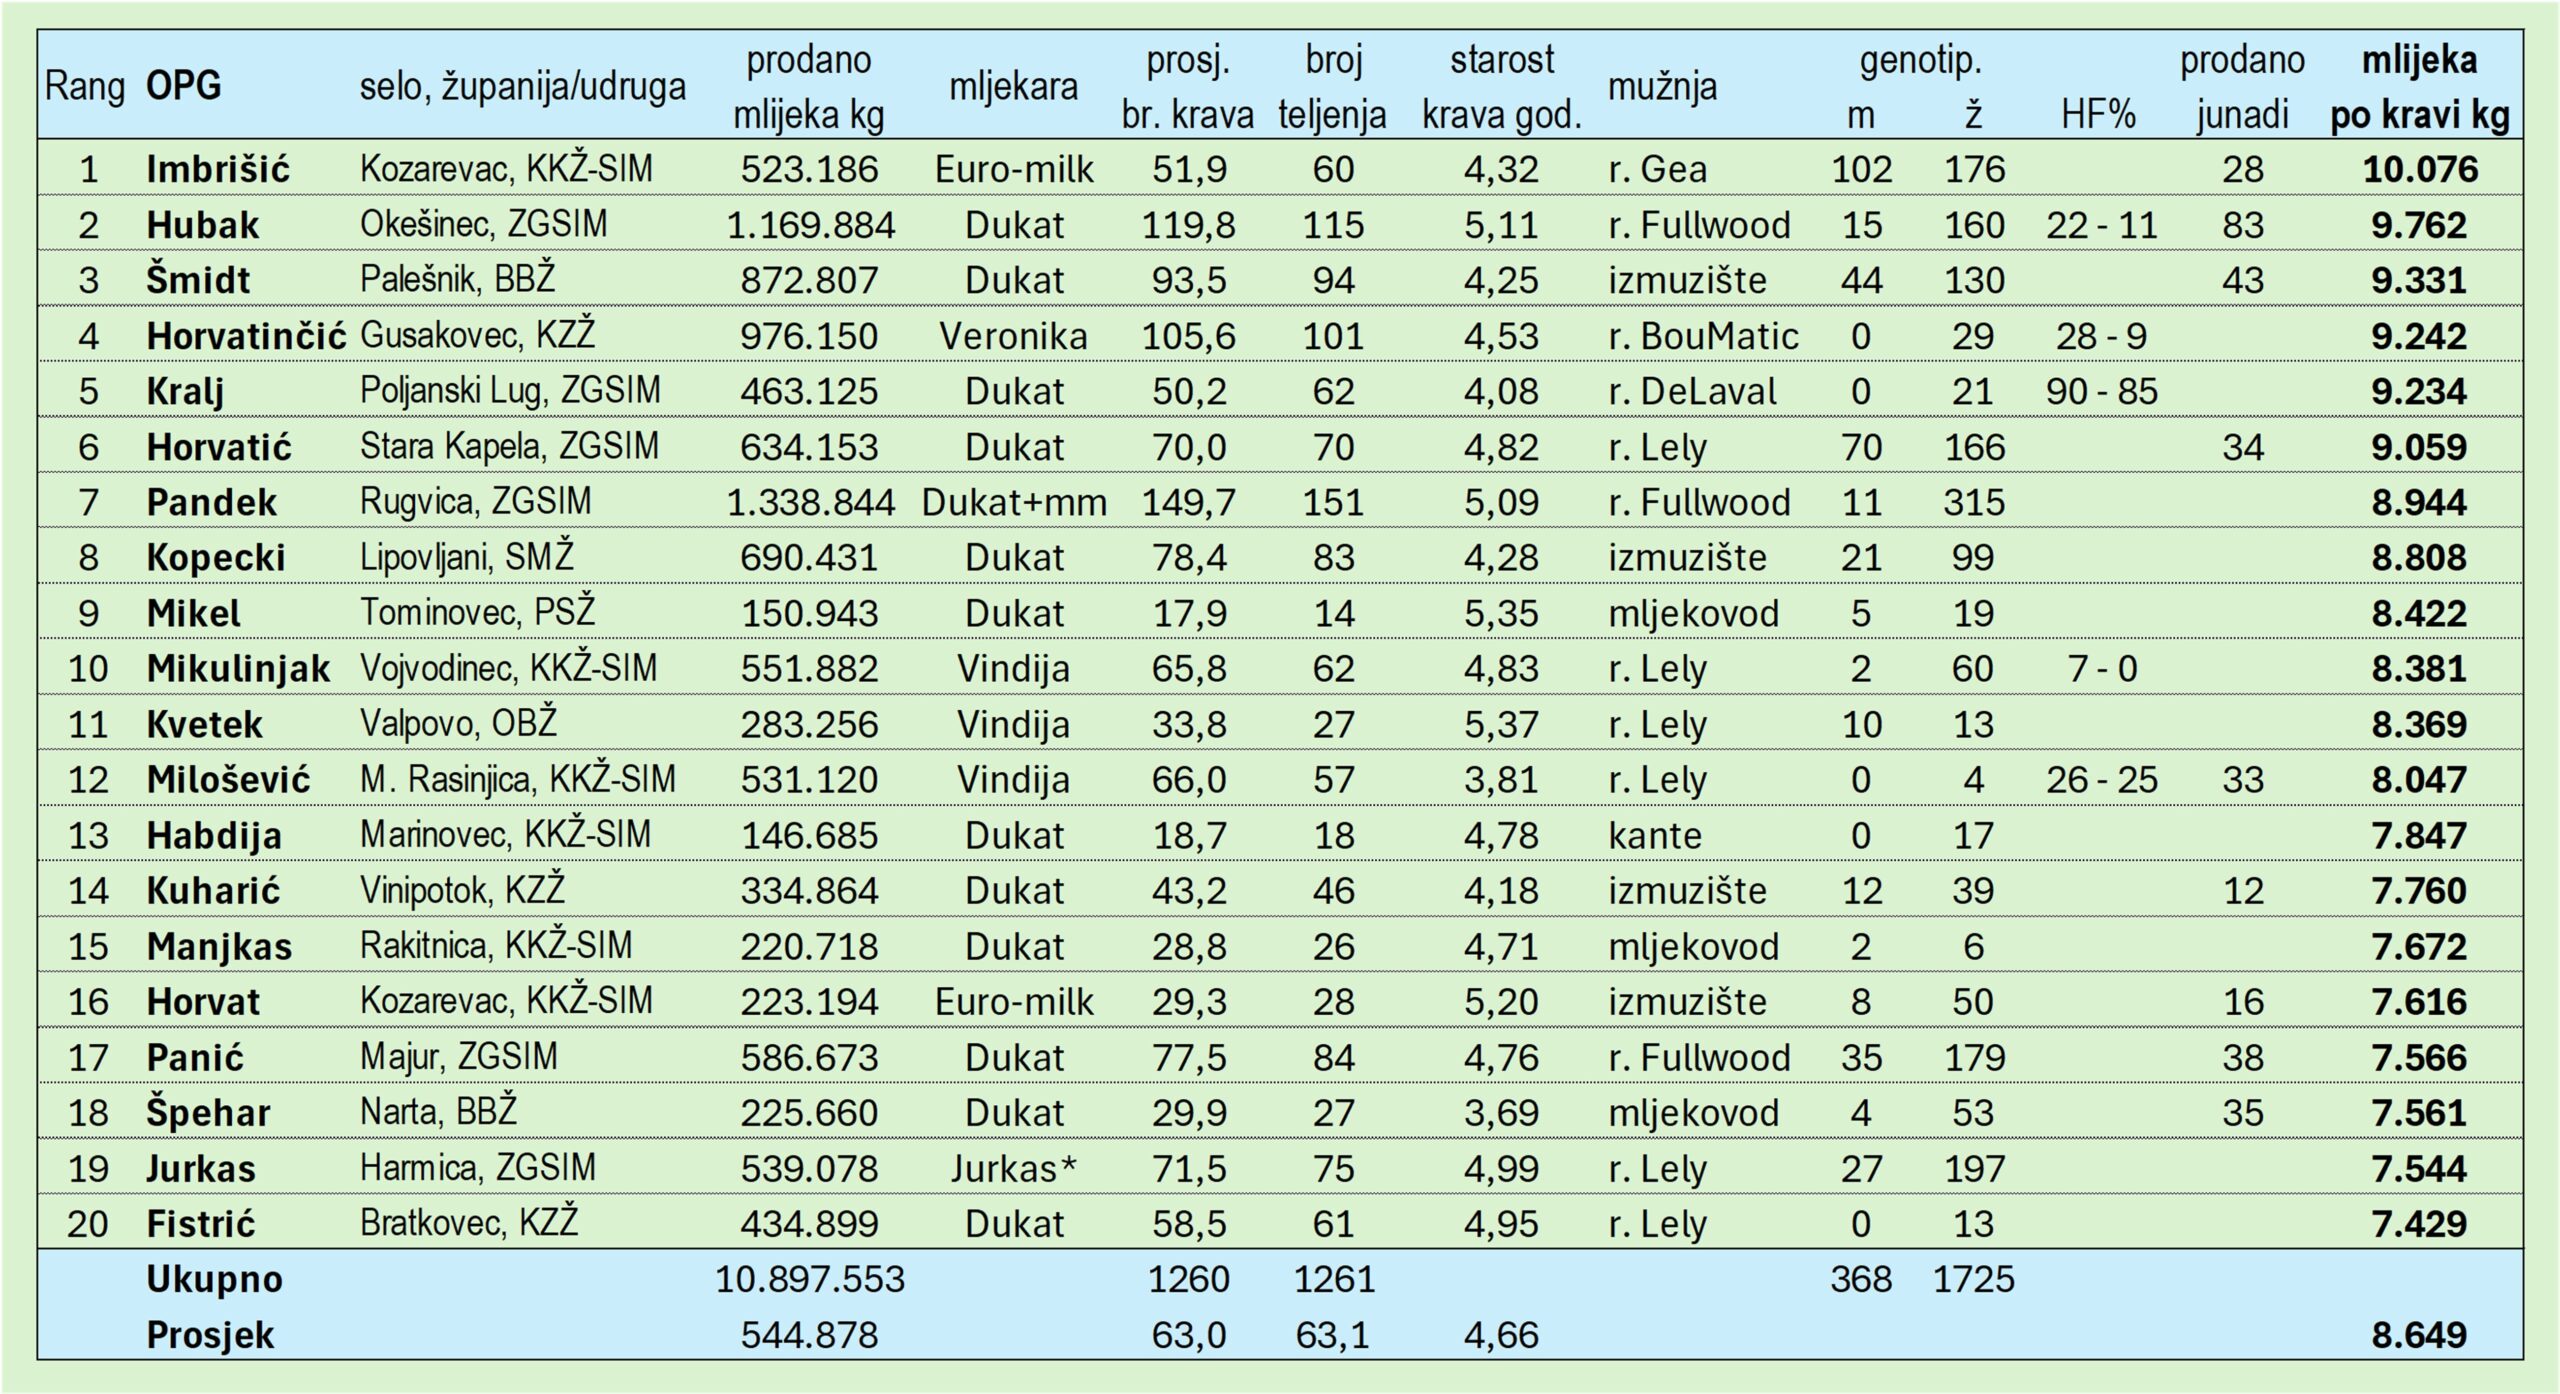Click the mljekara column header
The width and height of the screenshot is (2560, 1394).
point(1013,87)
